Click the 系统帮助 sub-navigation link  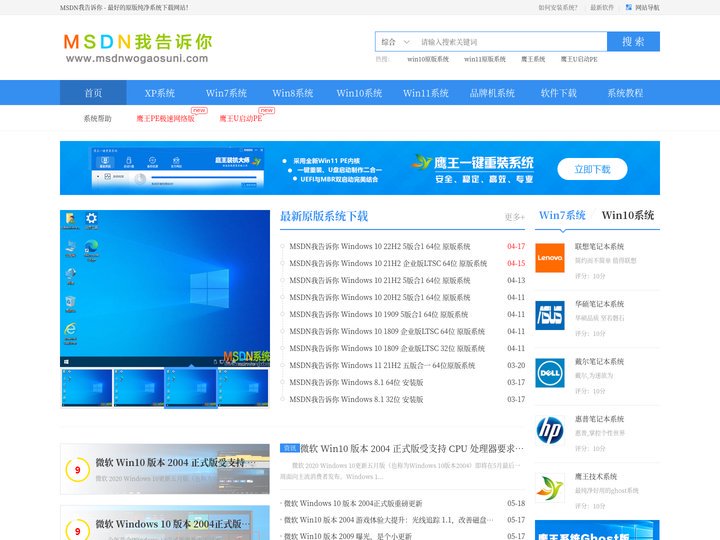pyautogui.click(x=97, y=118)
